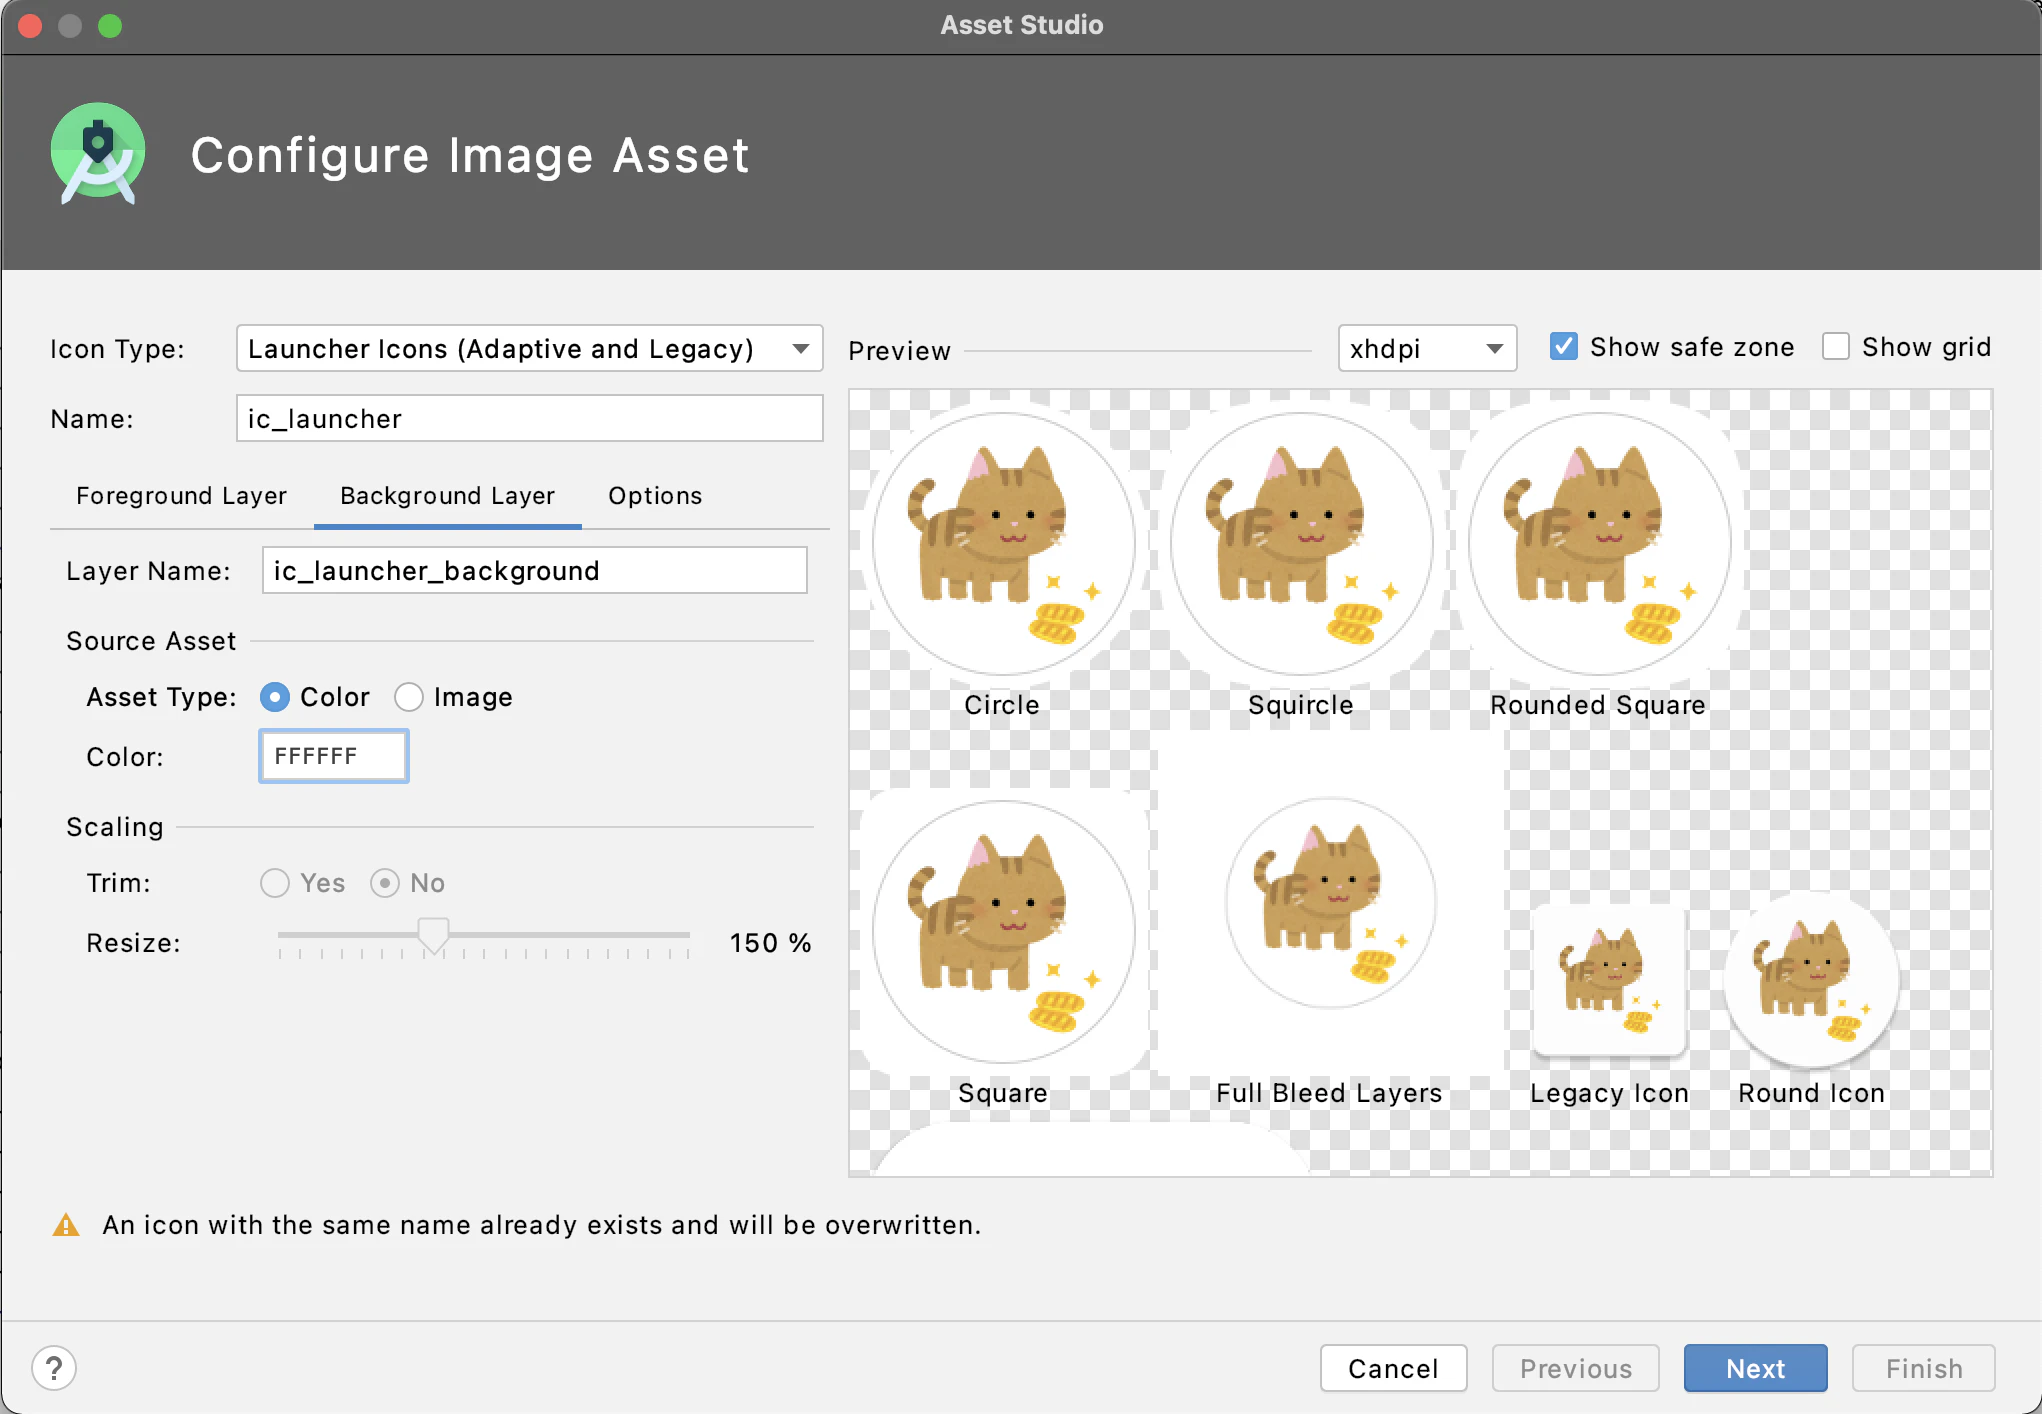
Task: Click the Previous button
Action: 1576,1368
